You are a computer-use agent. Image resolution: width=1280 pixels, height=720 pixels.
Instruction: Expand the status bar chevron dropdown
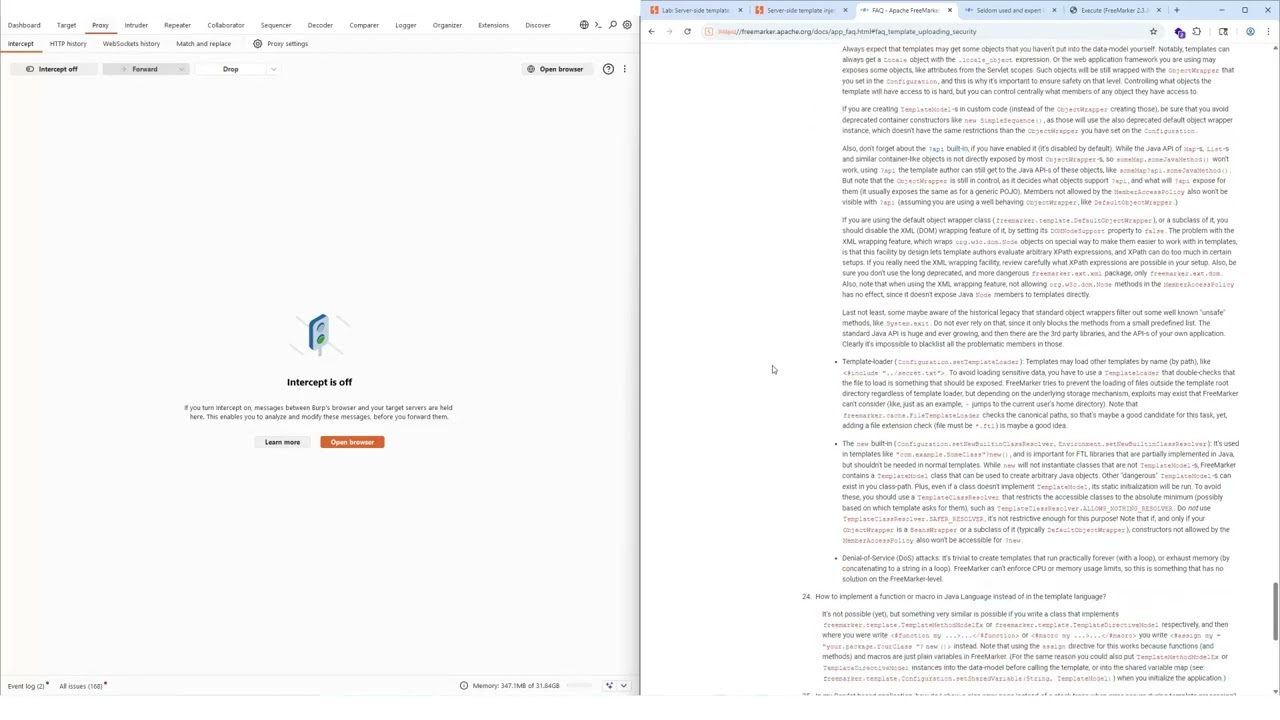point(623,686)
